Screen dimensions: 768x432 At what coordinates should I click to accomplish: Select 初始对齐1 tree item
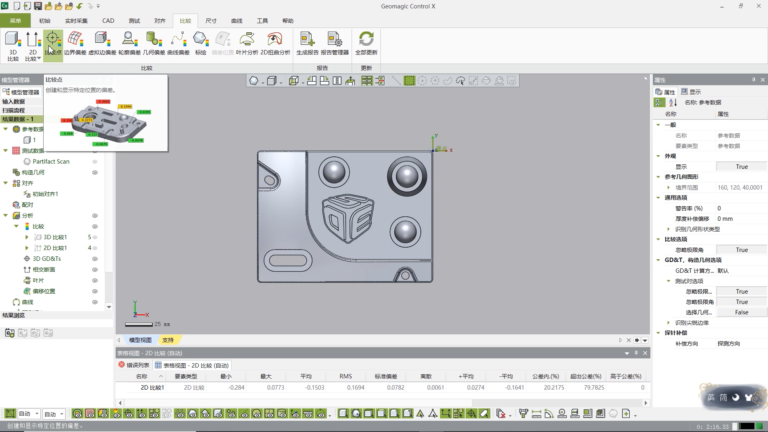(x=45, y=194)
